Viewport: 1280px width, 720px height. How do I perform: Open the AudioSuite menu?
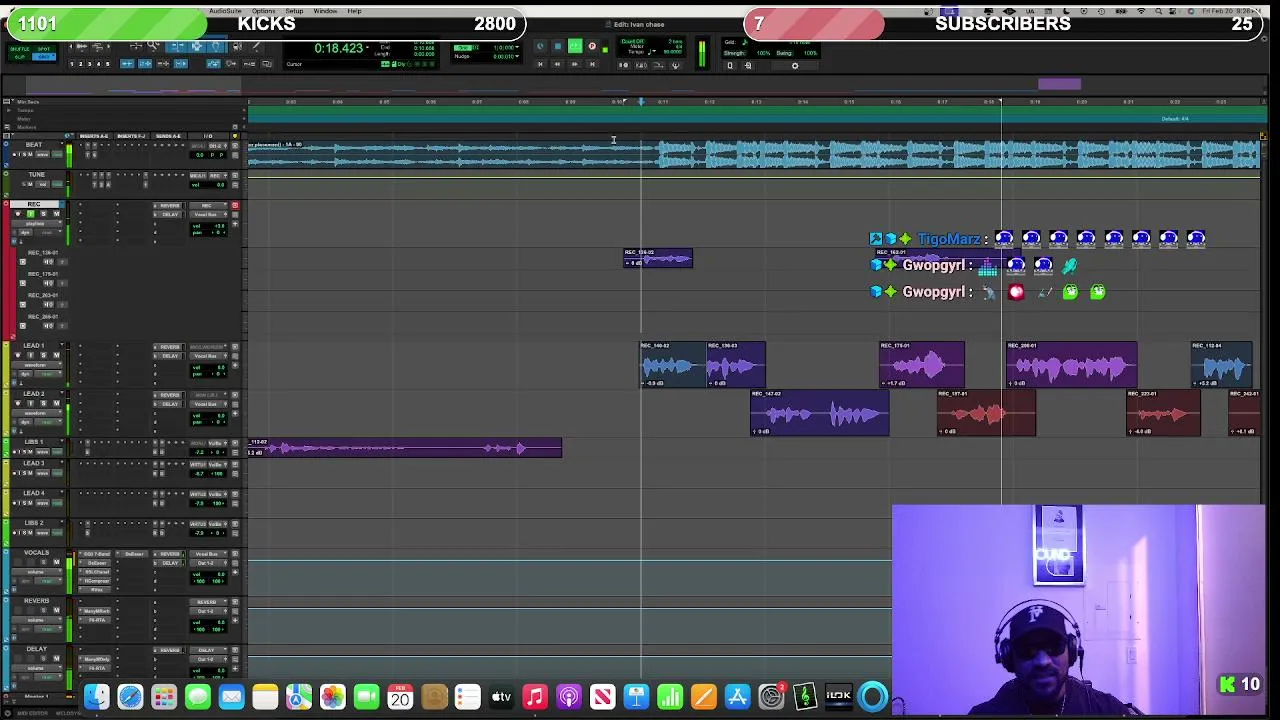tap(226, 11)
